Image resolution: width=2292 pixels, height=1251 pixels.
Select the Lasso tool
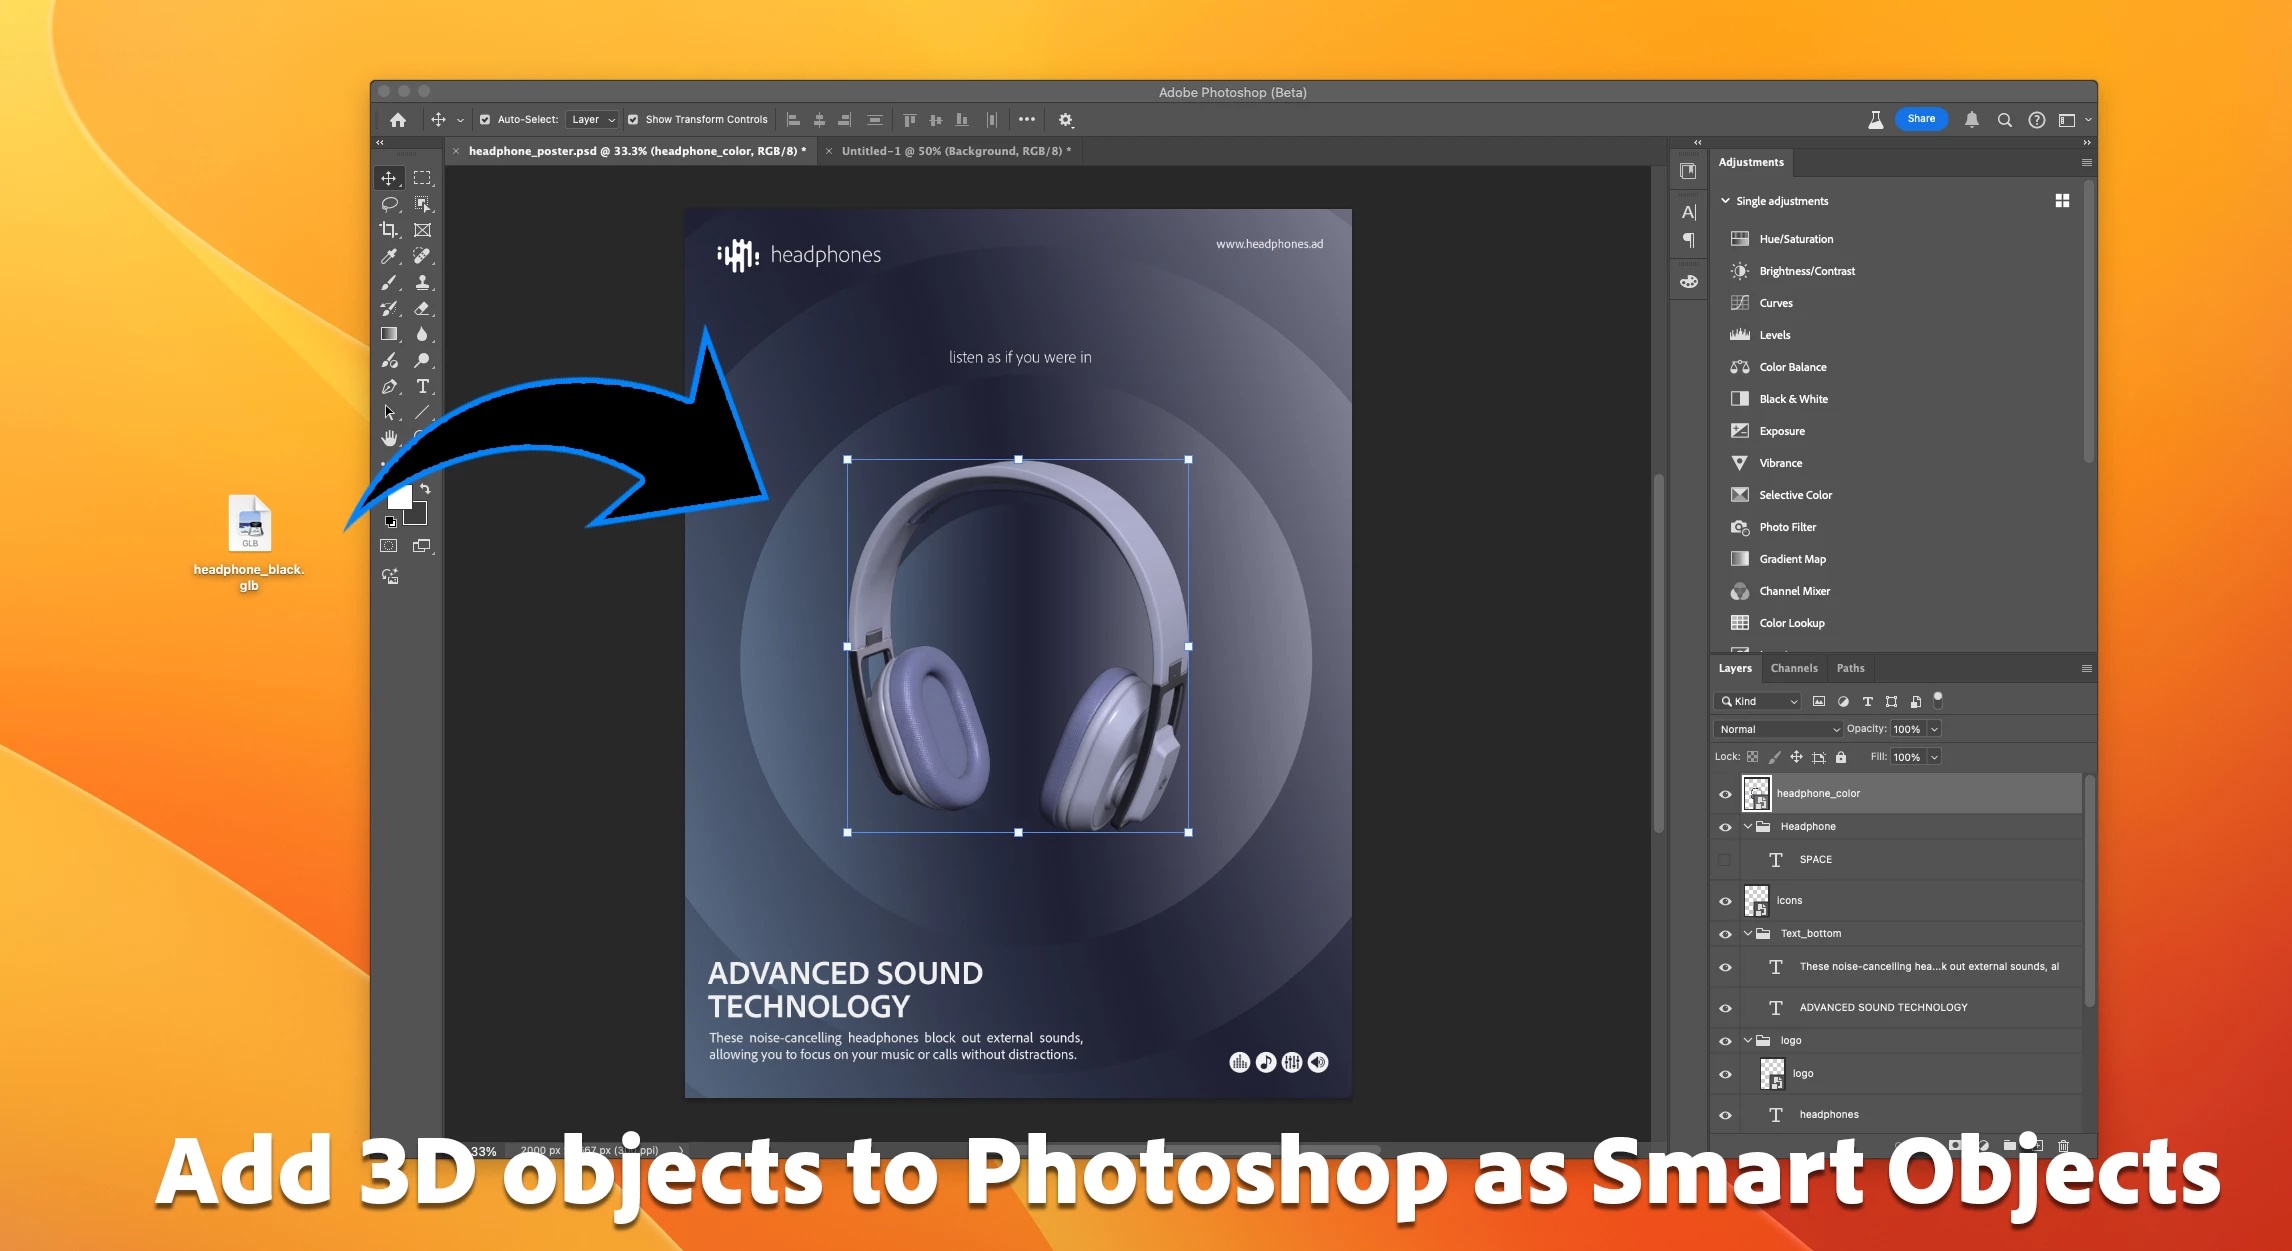click(x=389, y=204)
